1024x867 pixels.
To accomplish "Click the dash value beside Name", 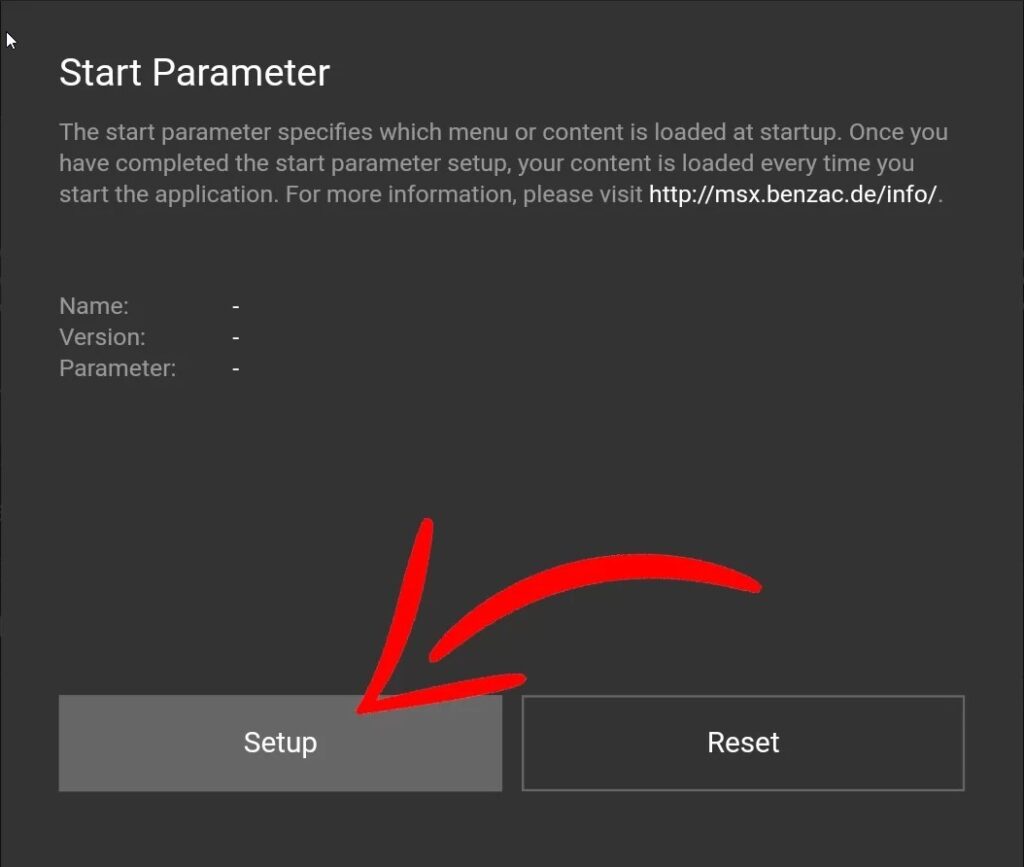I will pyautogui.click(x=236, y=306).
